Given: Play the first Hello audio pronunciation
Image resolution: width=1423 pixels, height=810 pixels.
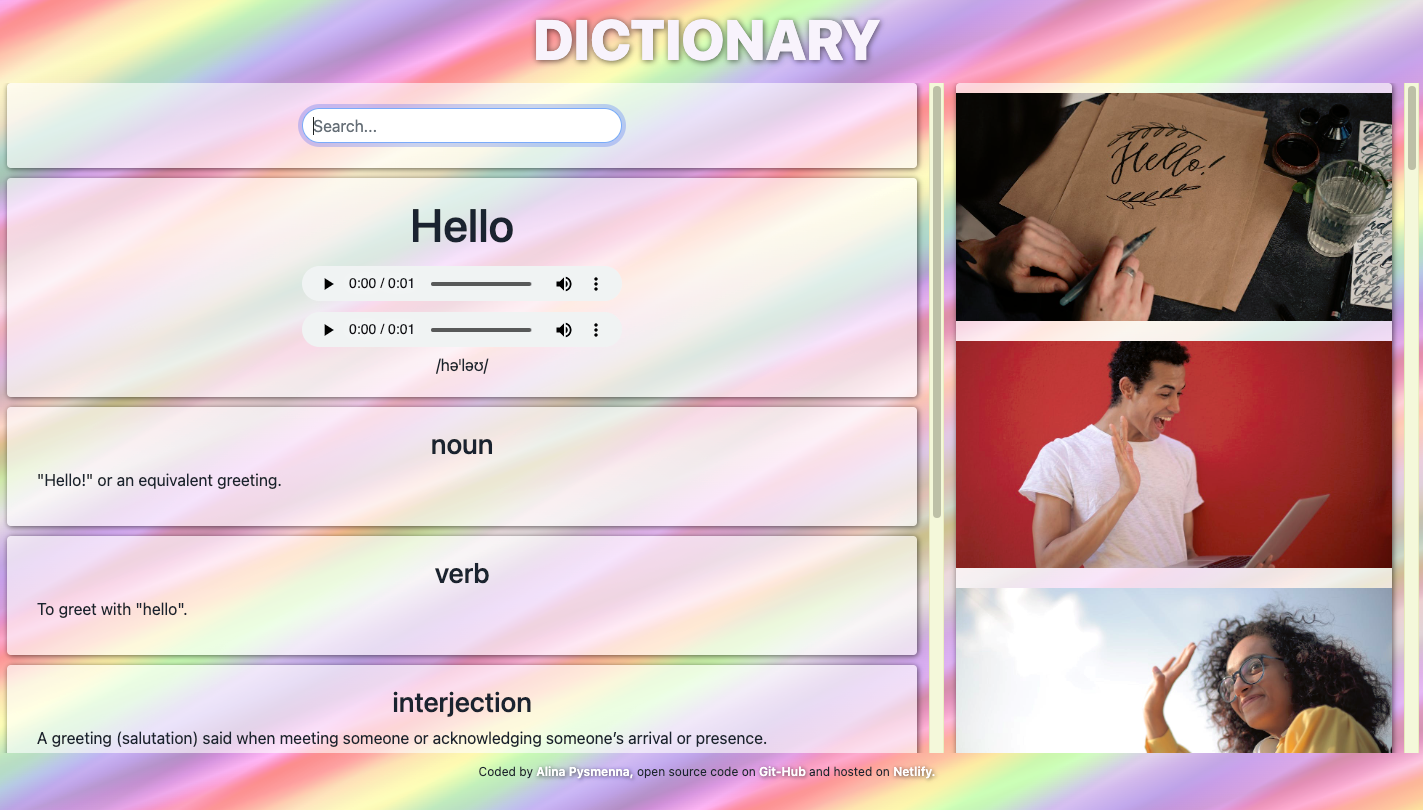Looking at the screenshot, I should 328,284.
